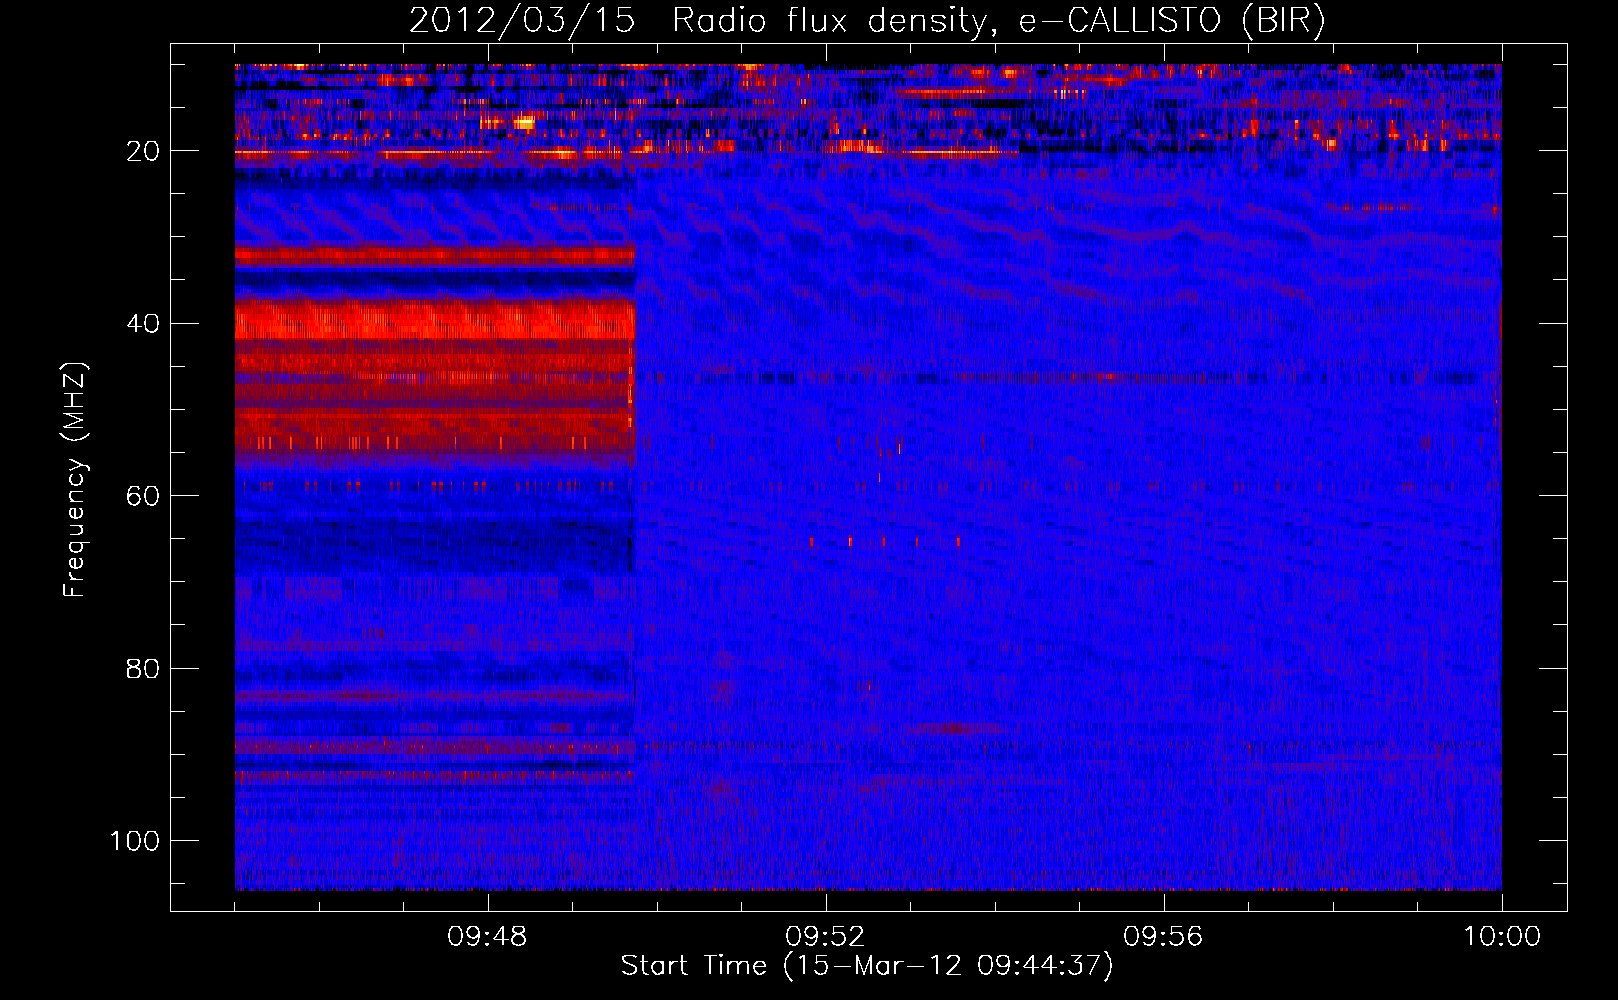The width and height of the screenshot is (1618, 1000).
Task: Click the 40 MHz frequency tick label
Action: [143, 324]
